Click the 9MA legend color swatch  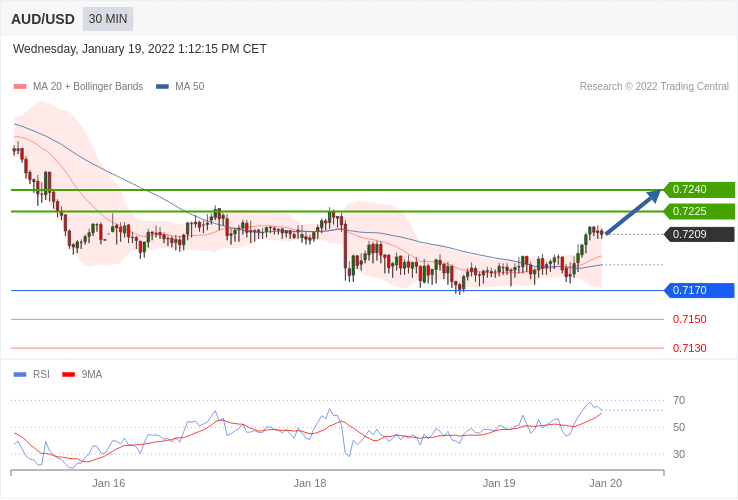pos(69,375)
